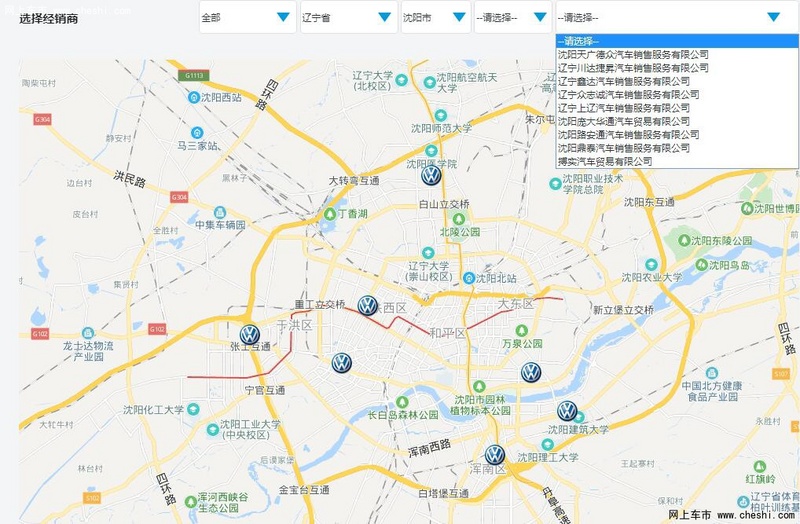Image resolution: width=800 pixels, height=524 pixels.
Task: Click the 沈阳鸟岛 icon
Action: pos(702,265)
